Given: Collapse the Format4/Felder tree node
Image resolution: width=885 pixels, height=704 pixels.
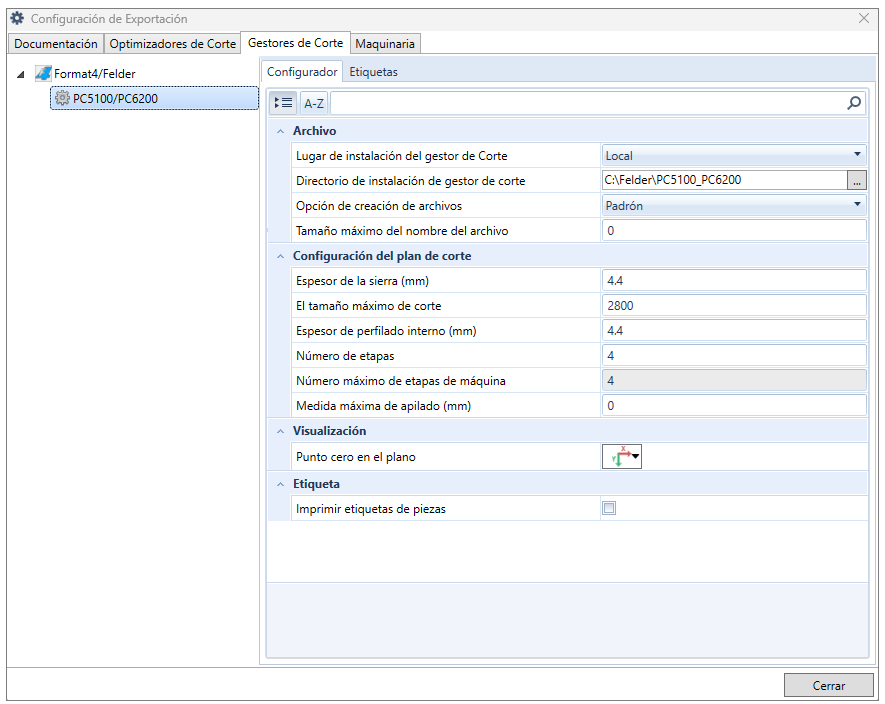Looking at the screenshot, I should point(21,74).
